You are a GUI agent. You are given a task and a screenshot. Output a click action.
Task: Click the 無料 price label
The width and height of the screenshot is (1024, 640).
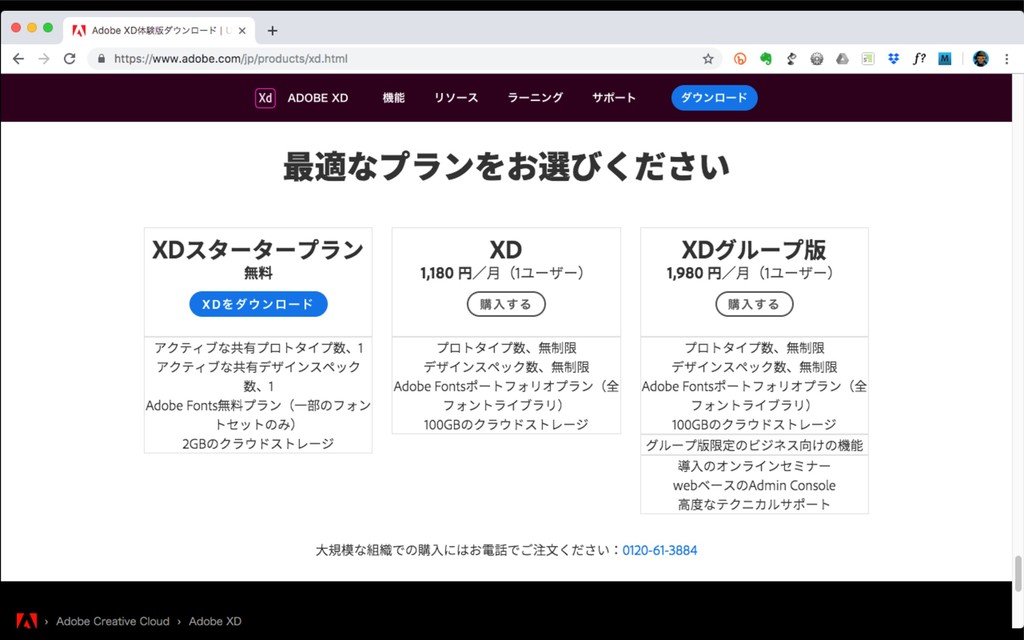click(258, 273)
